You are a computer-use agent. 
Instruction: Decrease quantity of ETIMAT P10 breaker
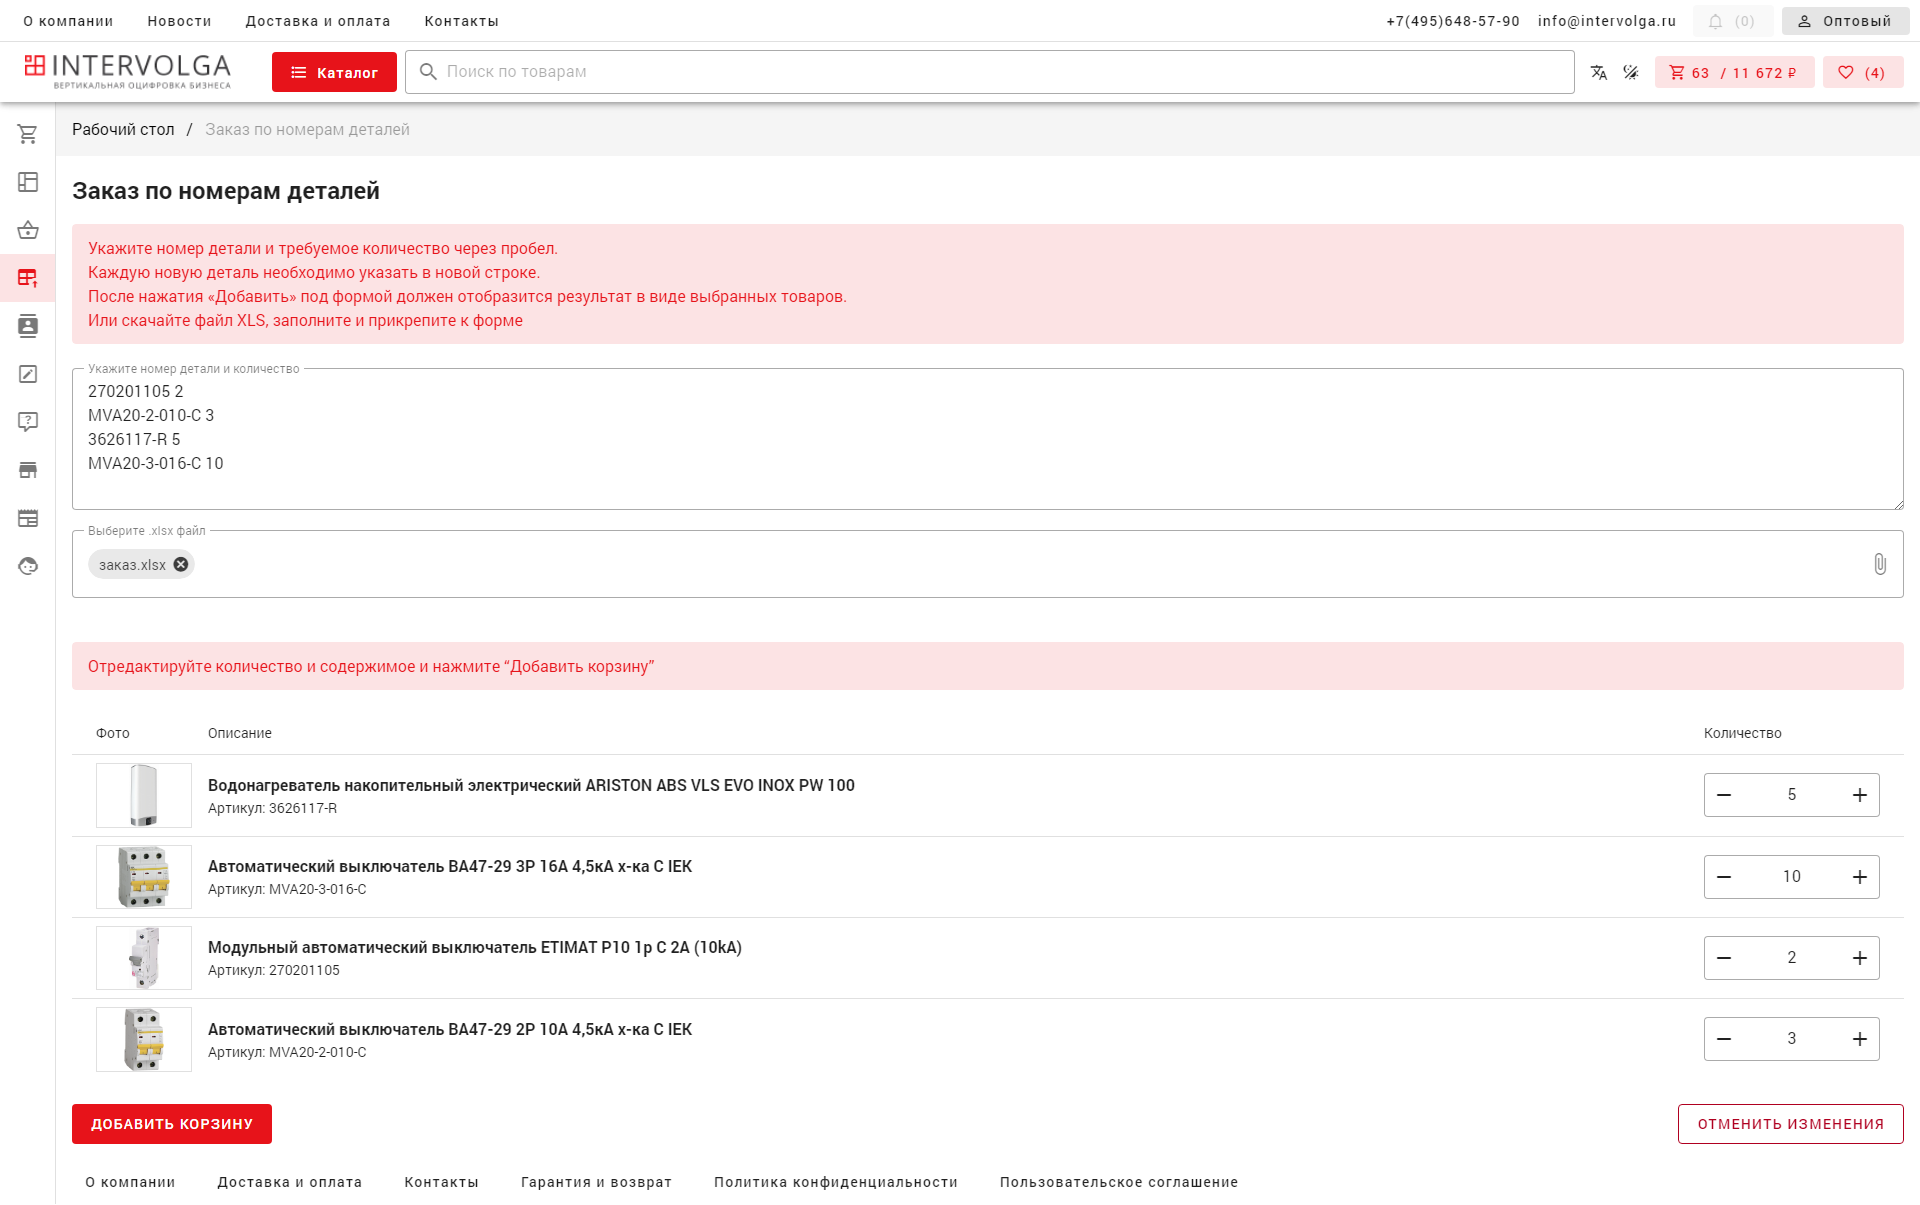pyautogui.click(x=1724, y=958)
